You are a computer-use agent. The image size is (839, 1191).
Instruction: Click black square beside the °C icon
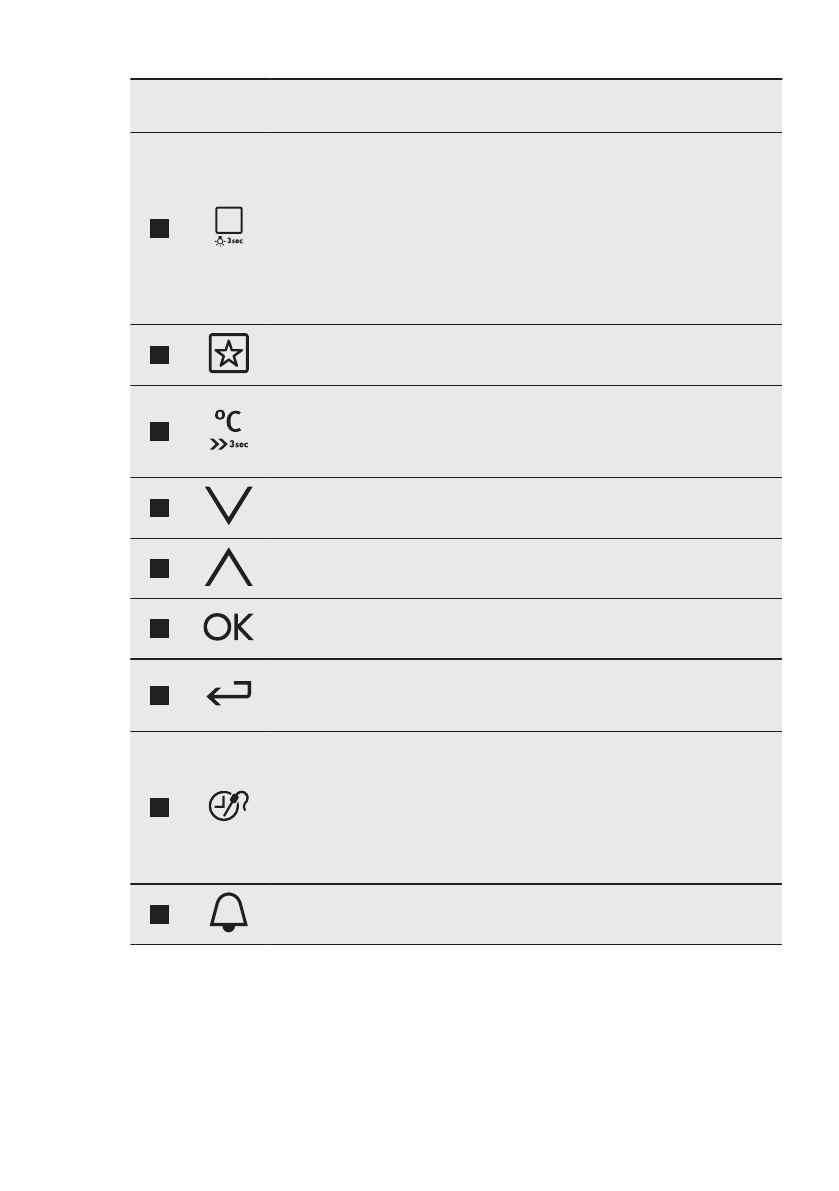[158, 431]
